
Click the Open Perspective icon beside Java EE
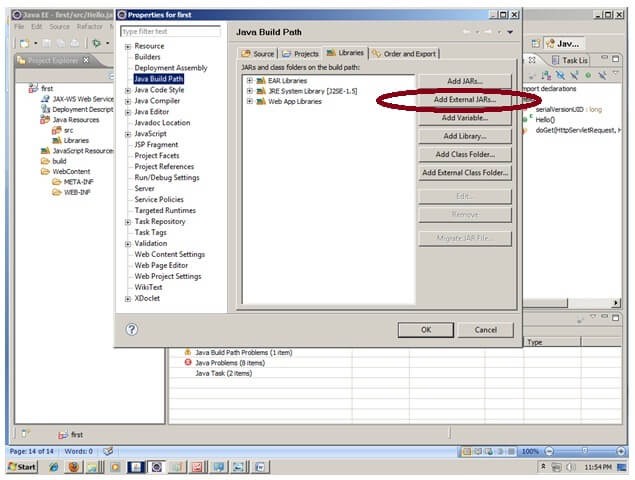(x=535, y=43)
